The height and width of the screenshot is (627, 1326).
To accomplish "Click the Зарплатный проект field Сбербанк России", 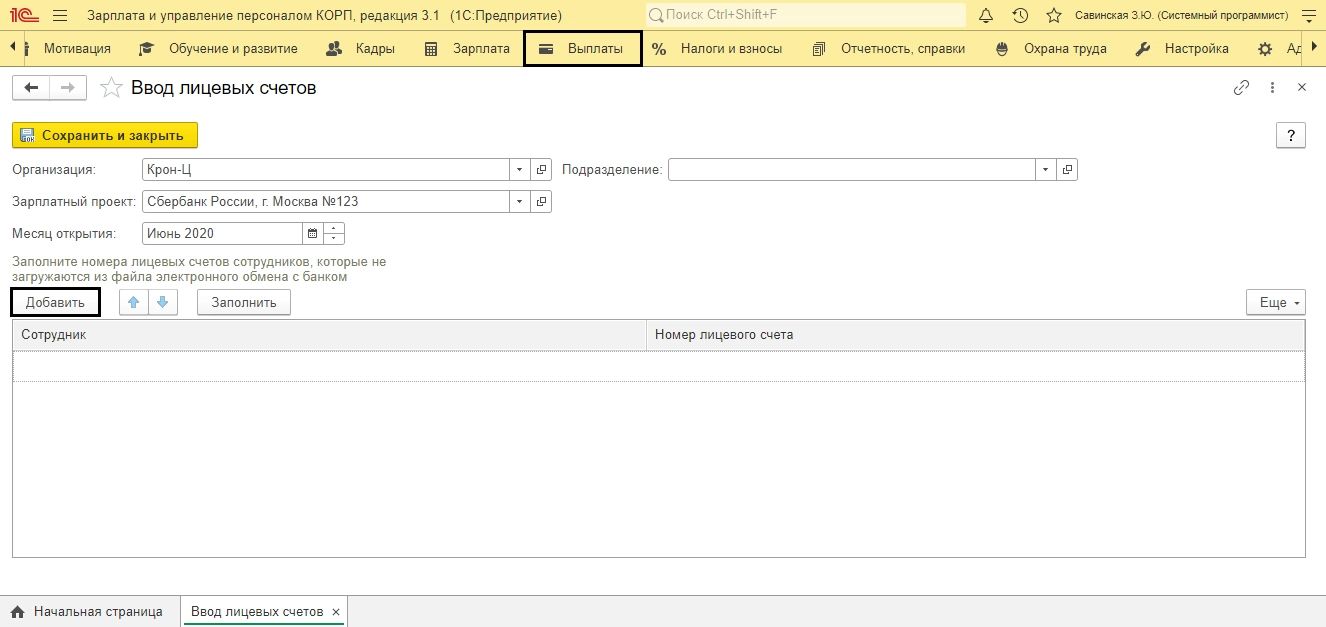I will click(326, 202).
